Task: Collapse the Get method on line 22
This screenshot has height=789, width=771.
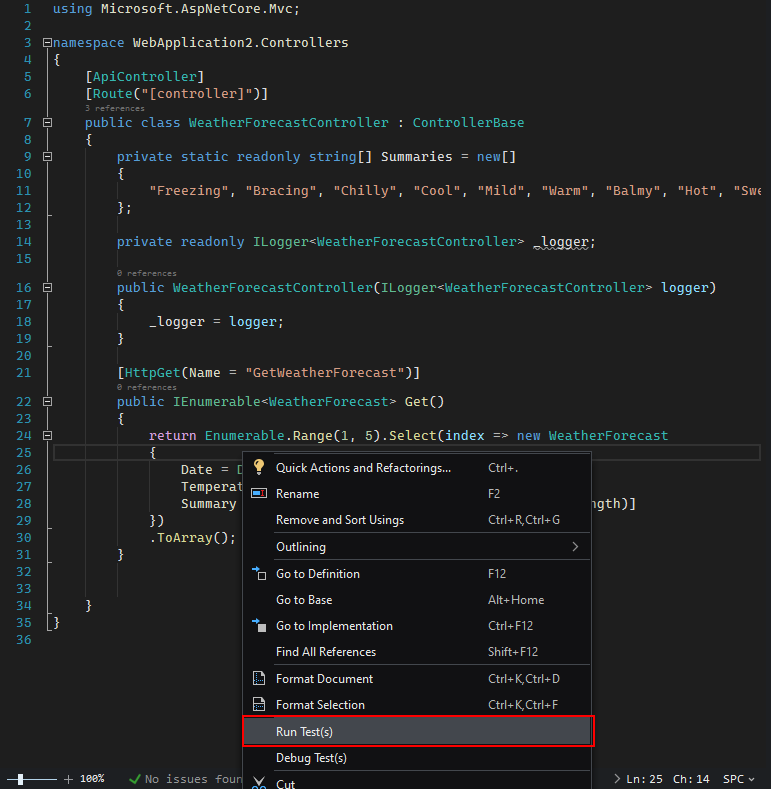Action: point(47,402)
